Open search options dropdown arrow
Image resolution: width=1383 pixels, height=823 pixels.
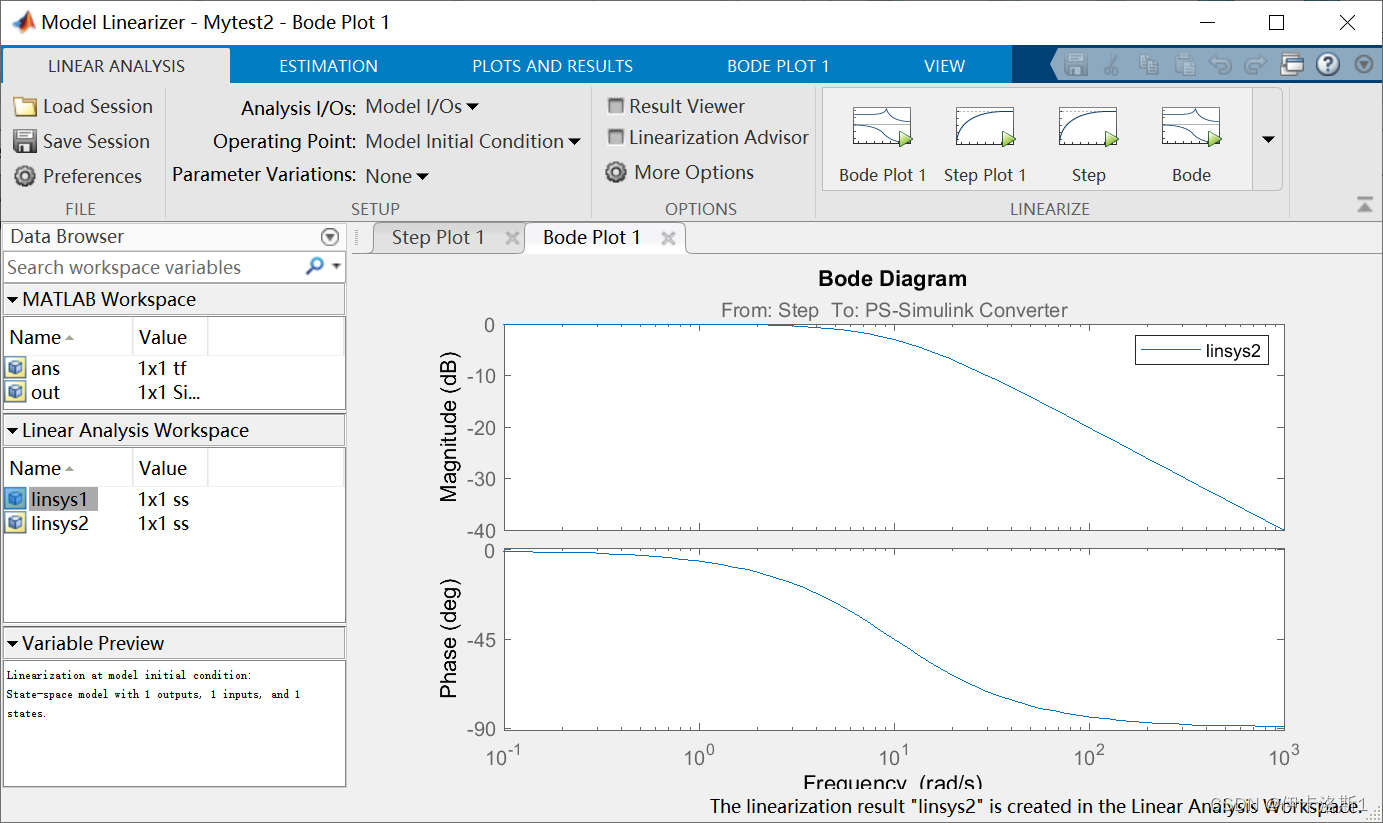(337, 267)
